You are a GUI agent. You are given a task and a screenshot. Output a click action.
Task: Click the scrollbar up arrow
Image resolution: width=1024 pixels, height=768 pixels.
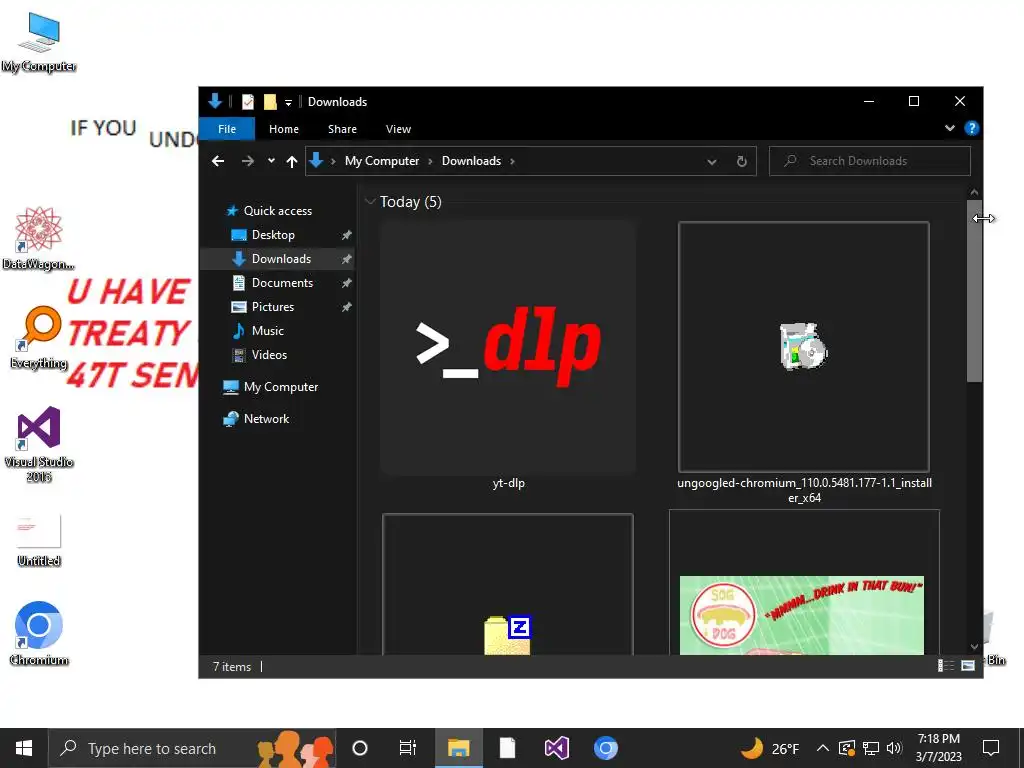(x=974, y=193)
